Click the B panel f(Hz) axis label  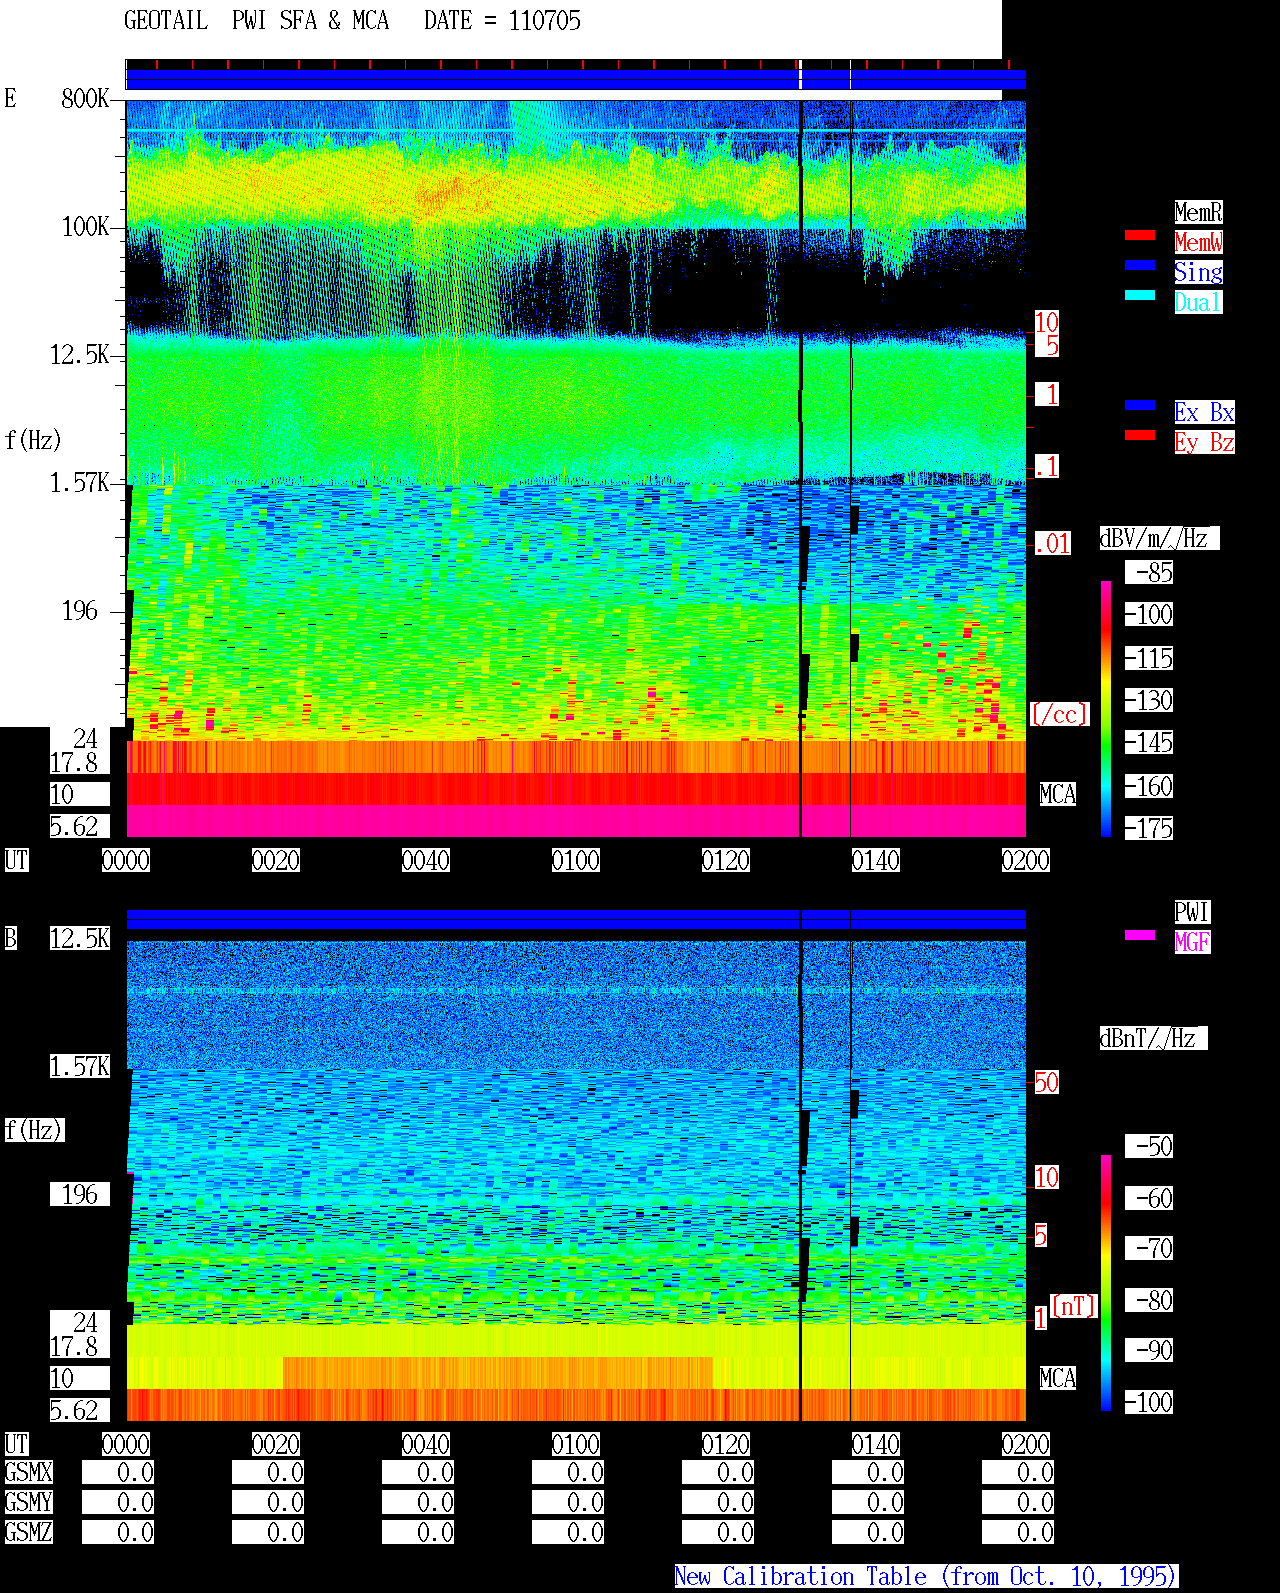click(34, 1130)
